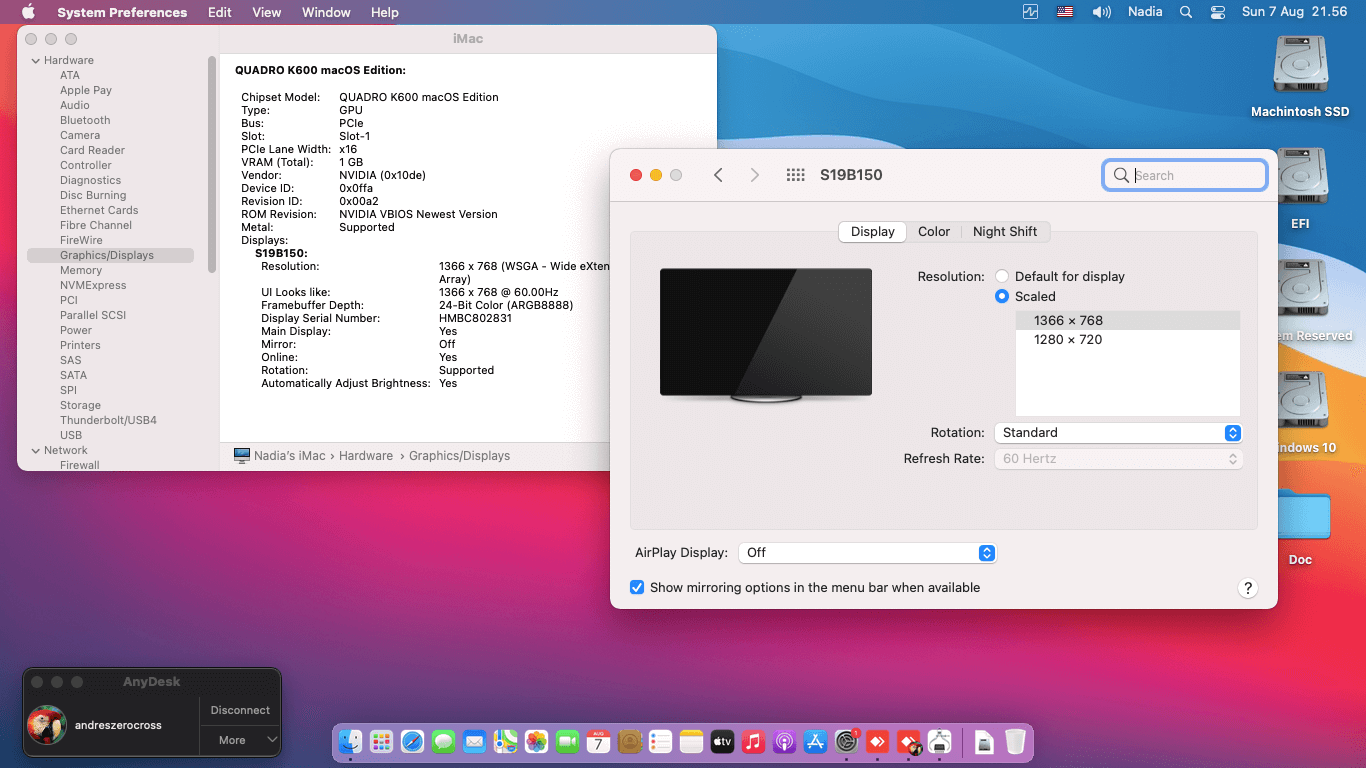
Task: Select Memory in the Hardware sidebar
Action: tap(81, 271)
